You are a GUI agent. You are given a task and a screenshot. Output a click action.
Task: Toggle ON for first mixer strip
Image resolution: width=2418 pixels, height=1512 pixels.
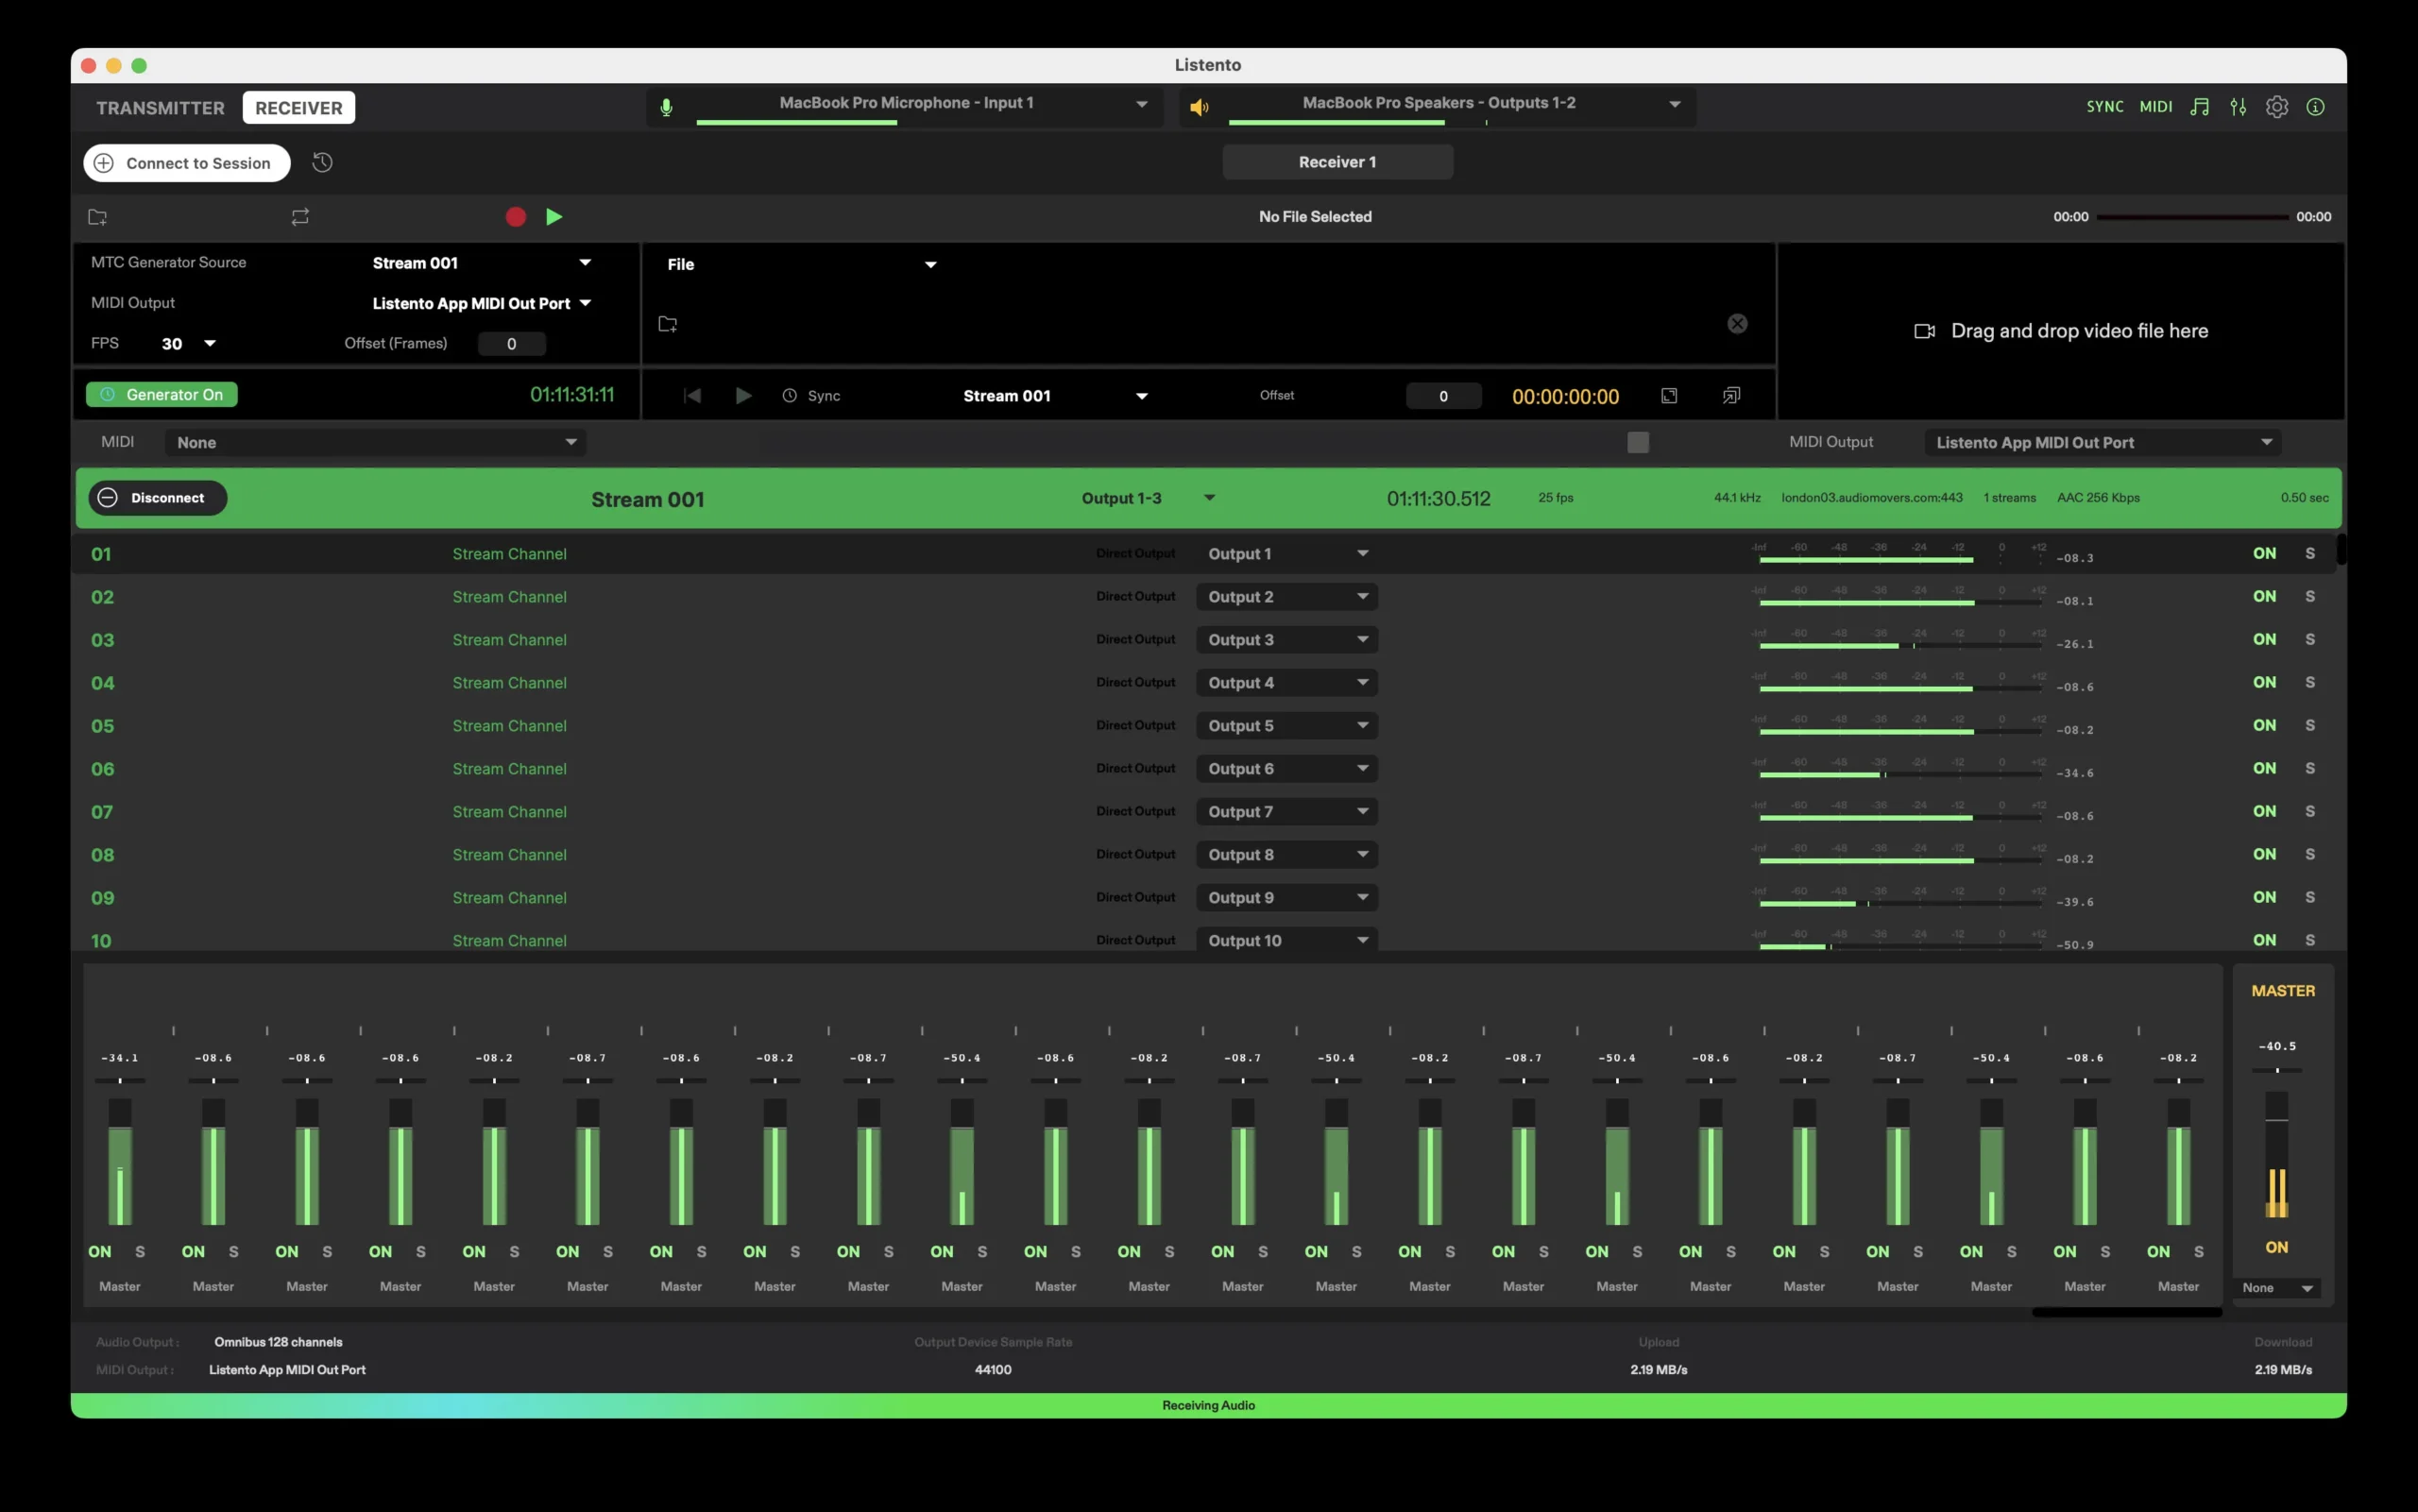point(100,1251)
